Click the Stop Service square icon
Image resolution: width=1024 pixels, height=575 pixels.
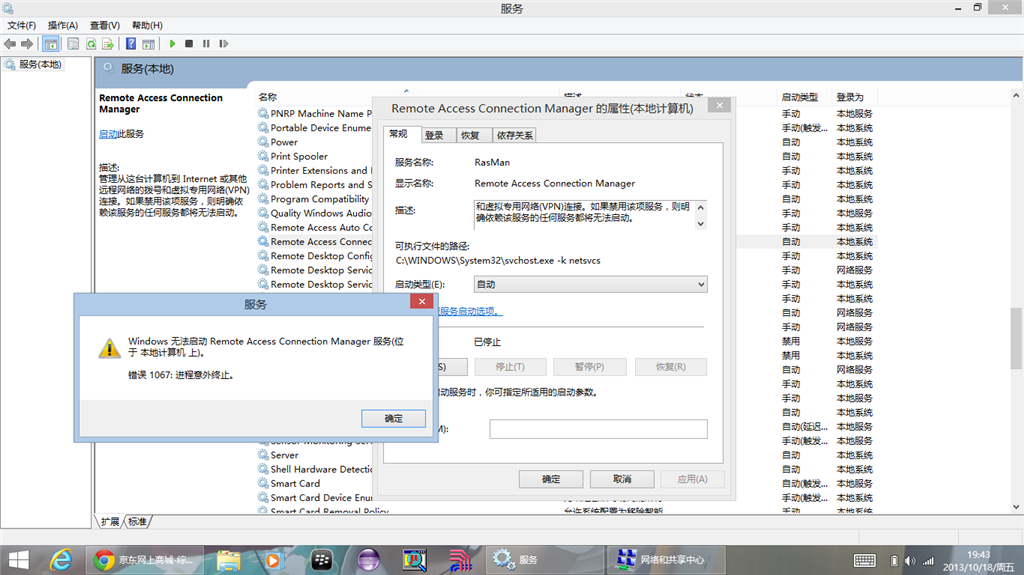189,44
